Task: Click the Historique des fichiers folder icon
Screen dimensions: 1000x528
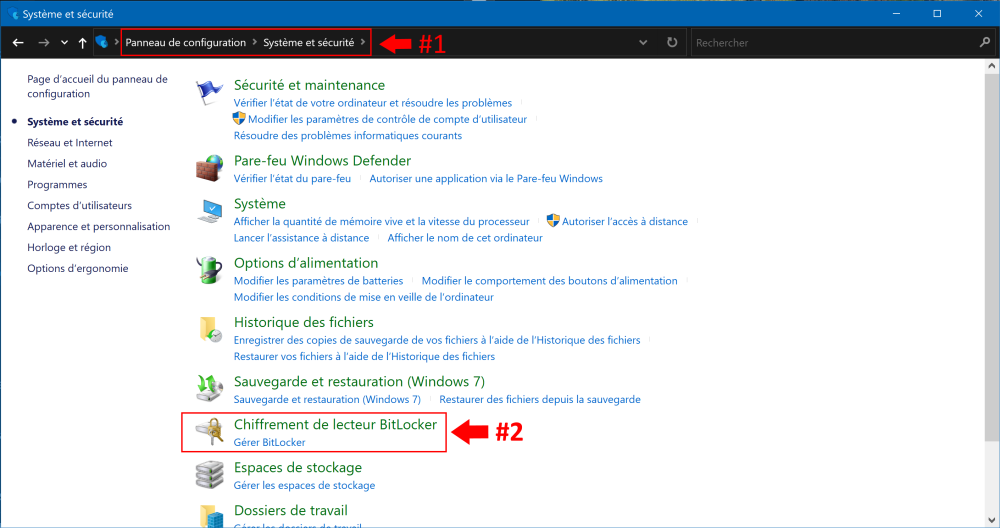Action: click(x=210, y=330)
